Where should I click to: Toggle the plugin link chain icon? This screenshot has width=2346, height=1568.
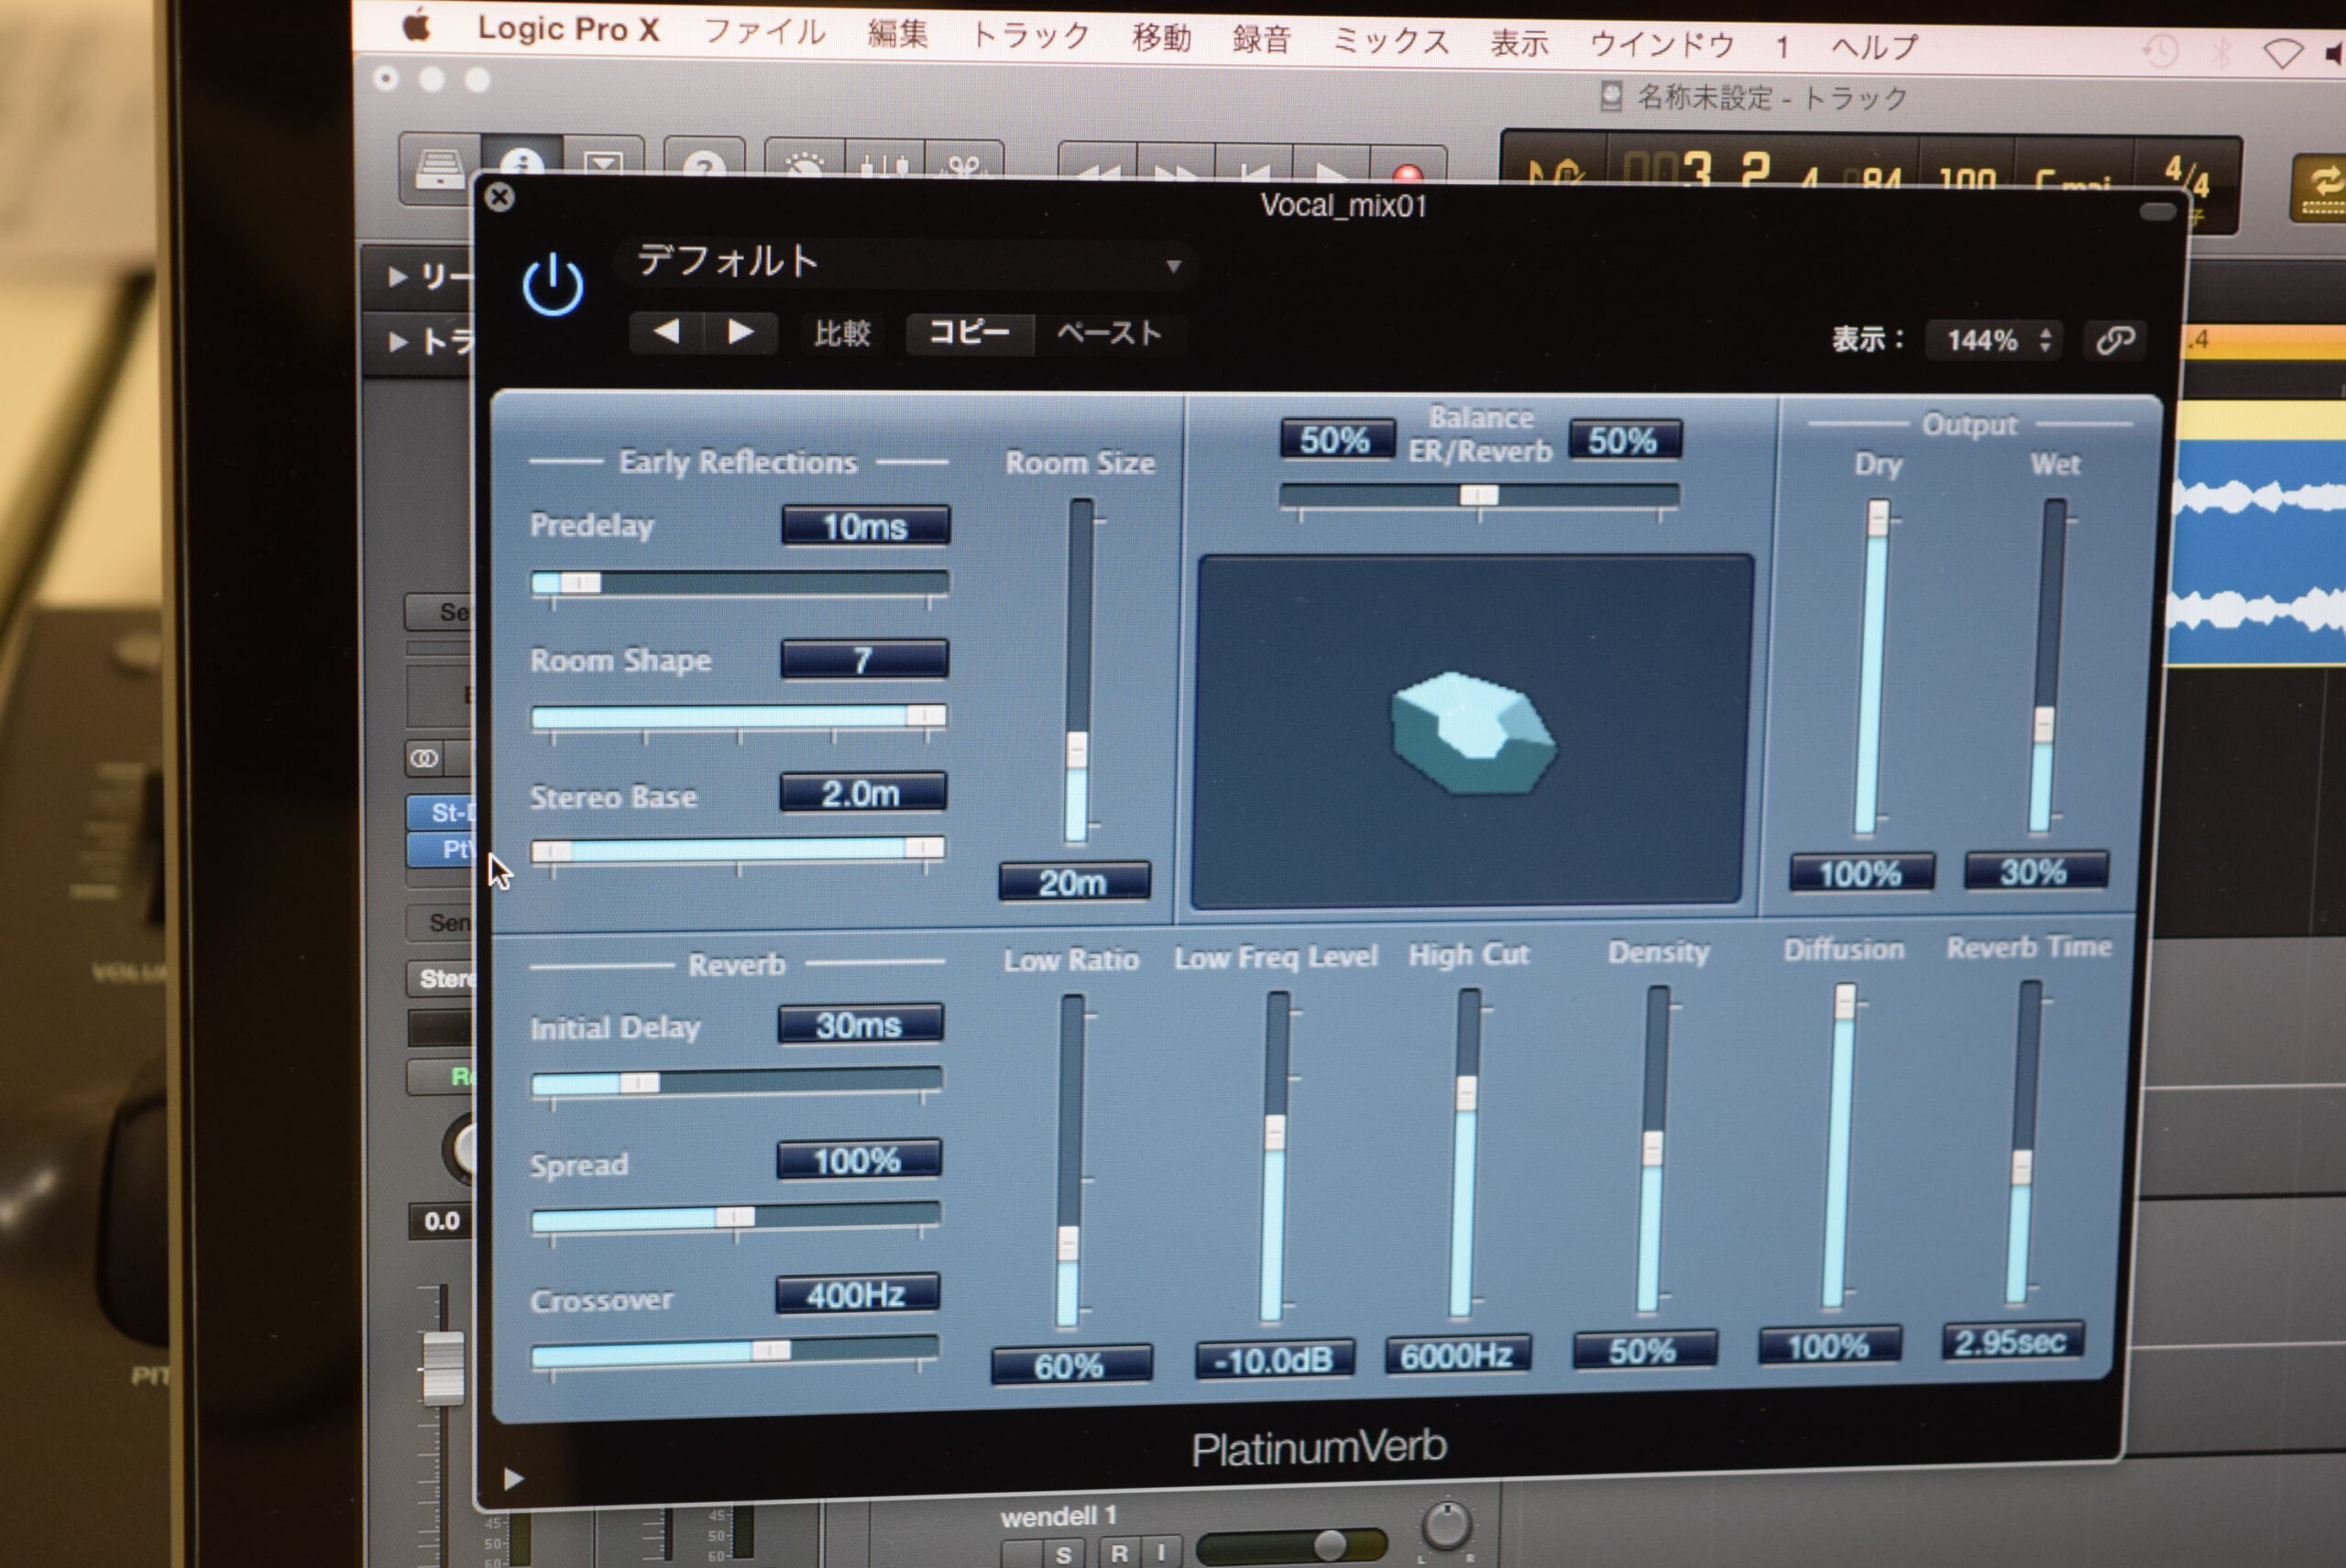[2115, 341]
